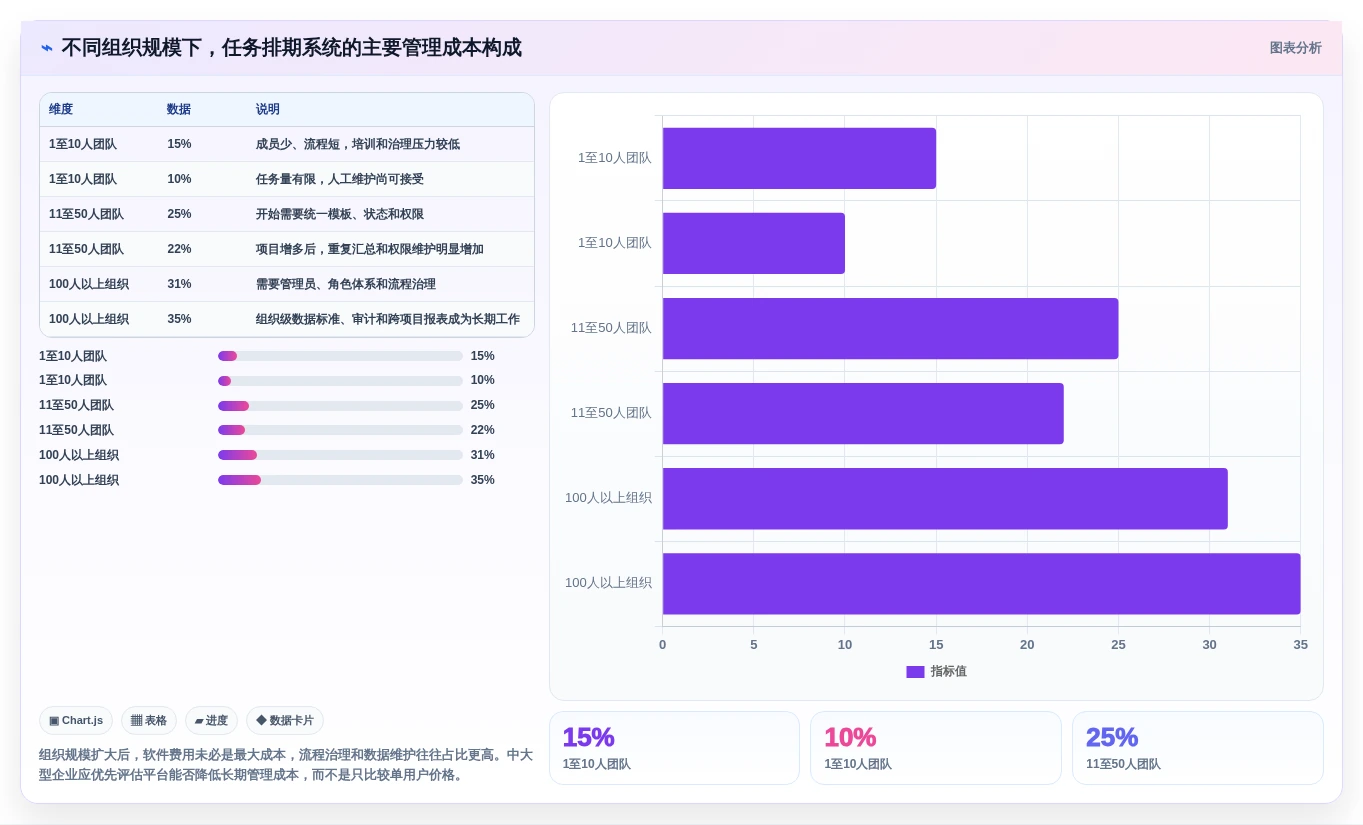Click the 31% data cell in the table
This screenshot has height=825, width=1363.
click(179, 284)
